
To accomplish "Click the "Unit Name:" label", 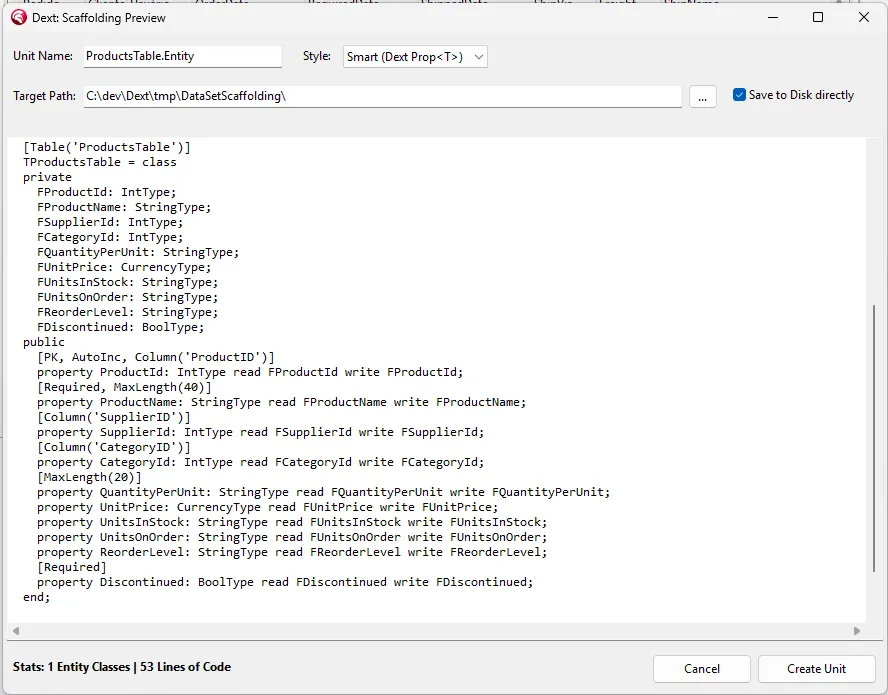I will pos(43,56).
